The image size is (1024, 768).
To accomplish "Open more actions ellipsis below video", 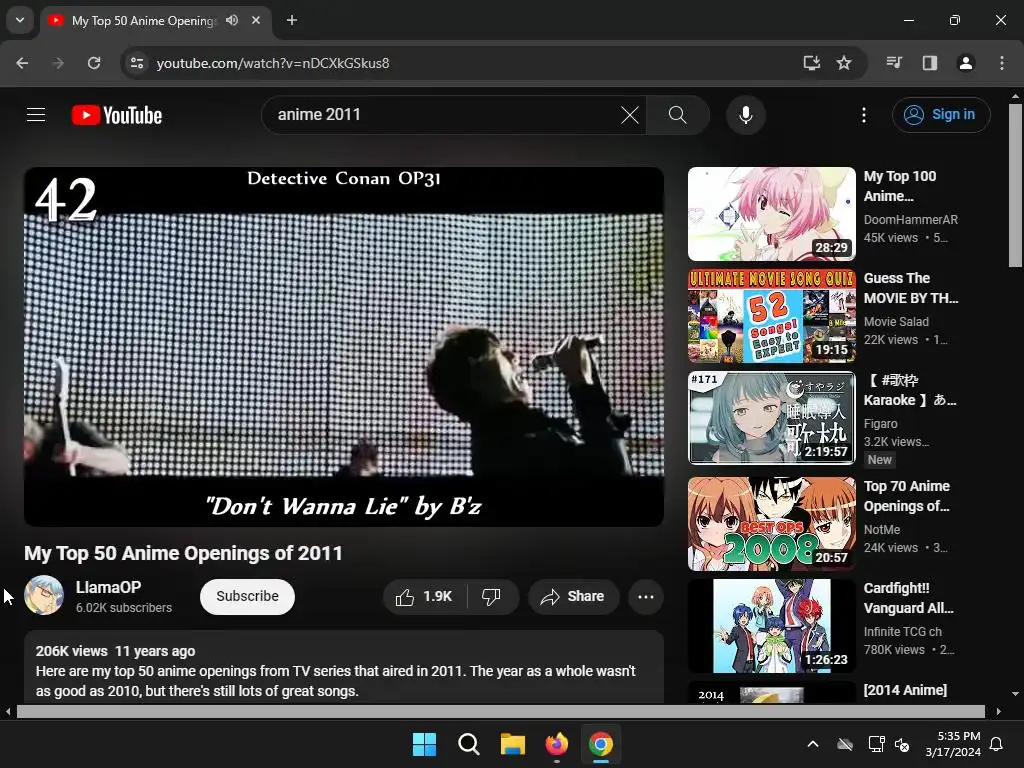I will tap(645, 596).
